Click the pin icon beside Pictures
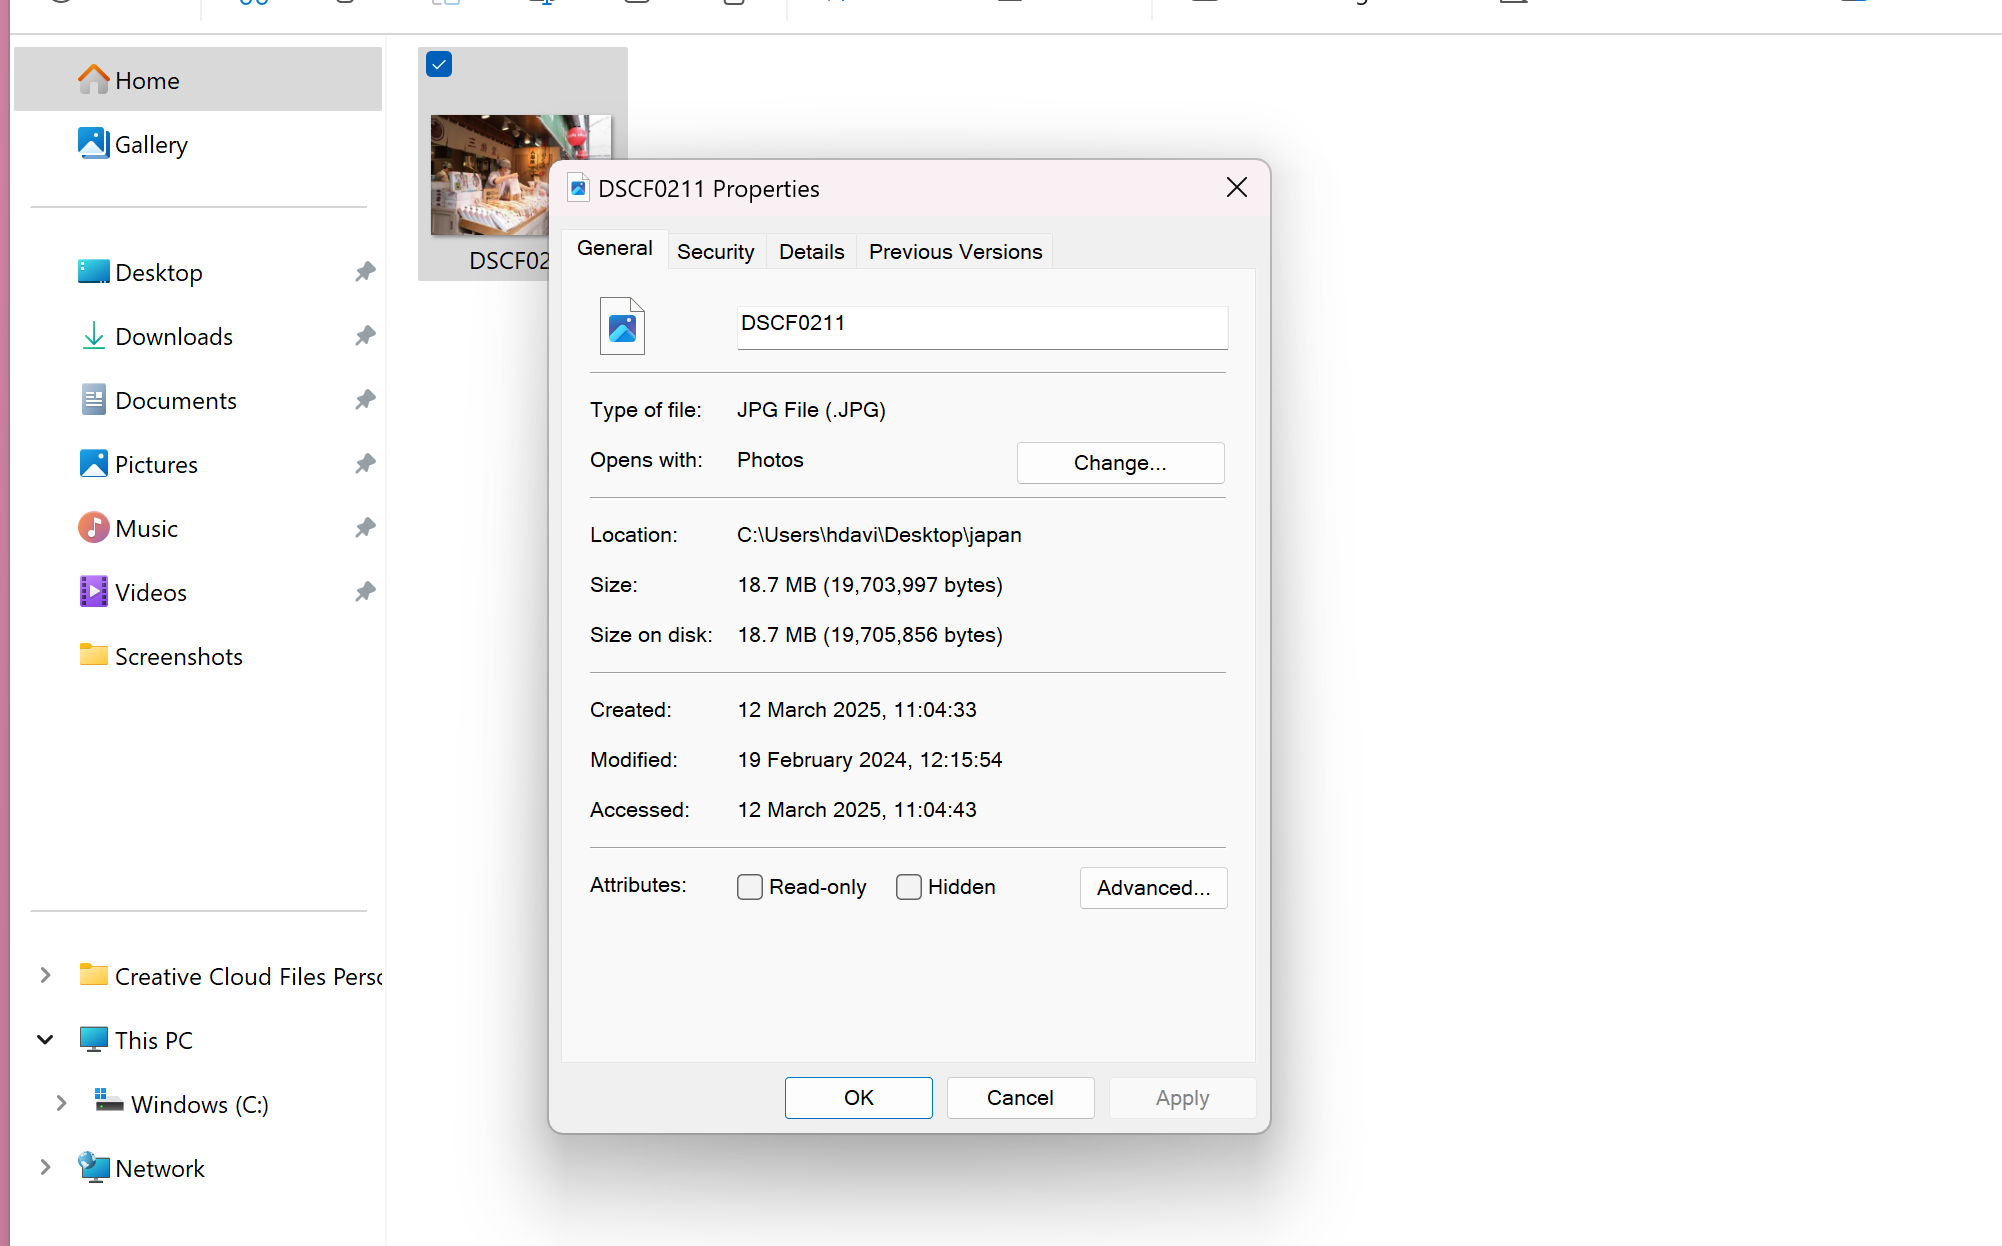 click(365, 463)
